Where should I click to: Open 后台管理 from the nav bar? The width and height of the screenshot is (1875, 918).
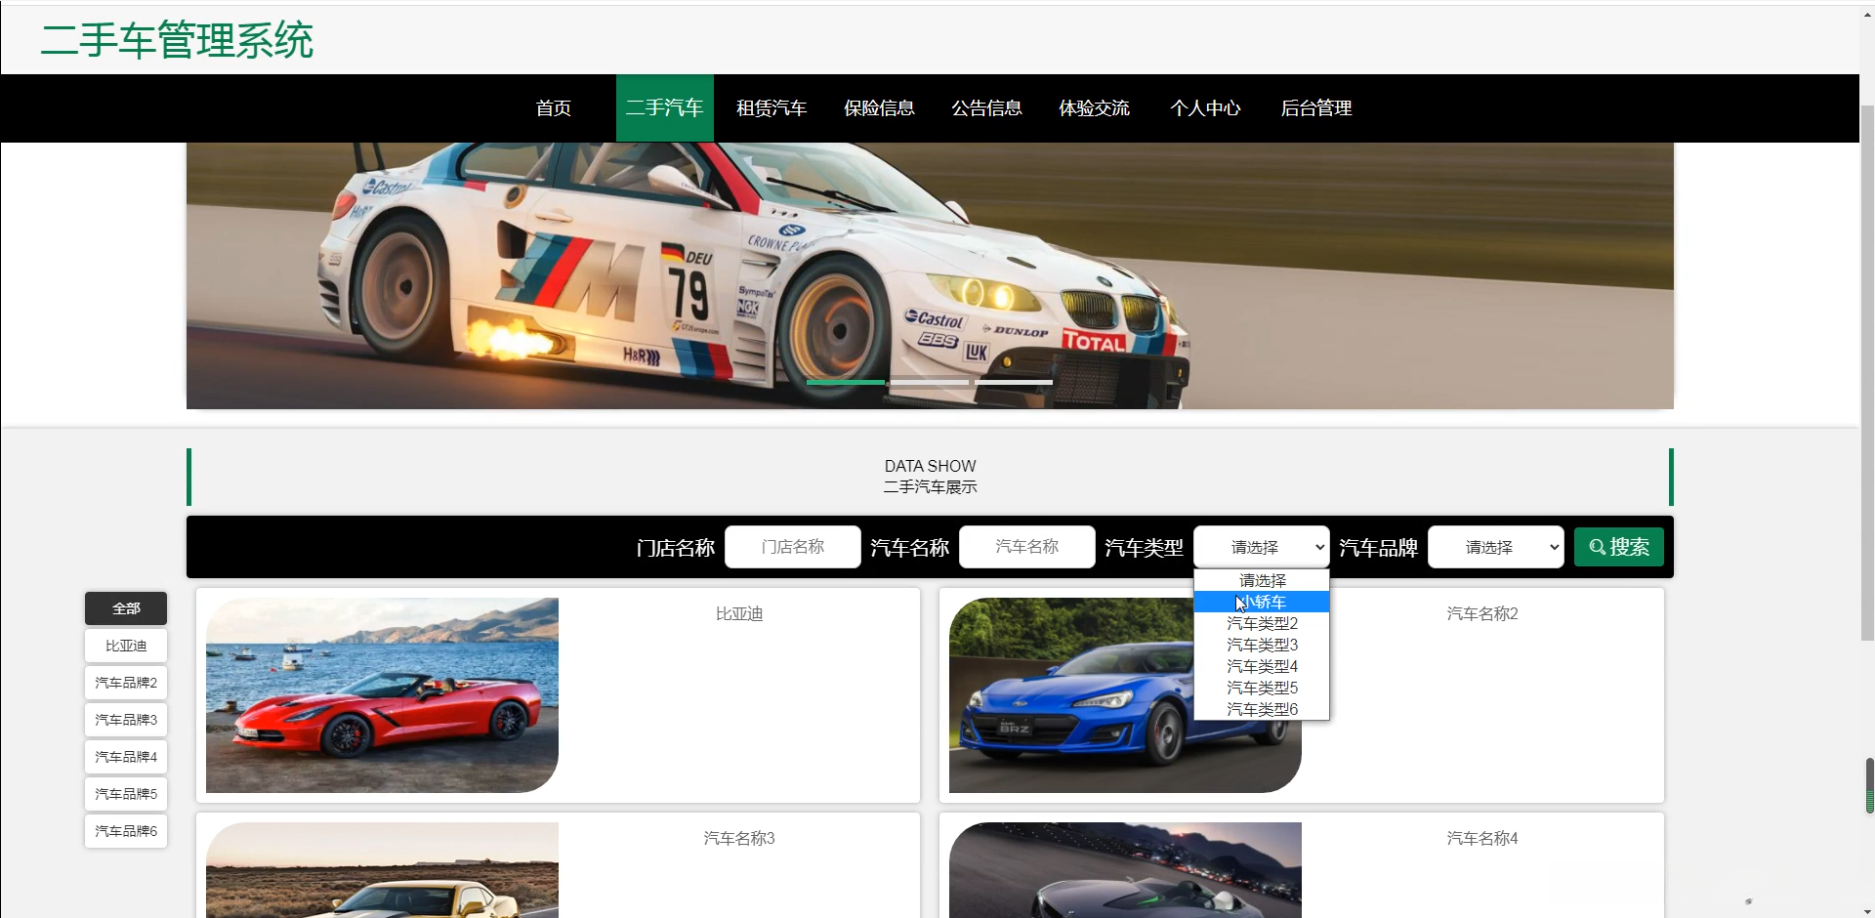tap(1316, 108)
